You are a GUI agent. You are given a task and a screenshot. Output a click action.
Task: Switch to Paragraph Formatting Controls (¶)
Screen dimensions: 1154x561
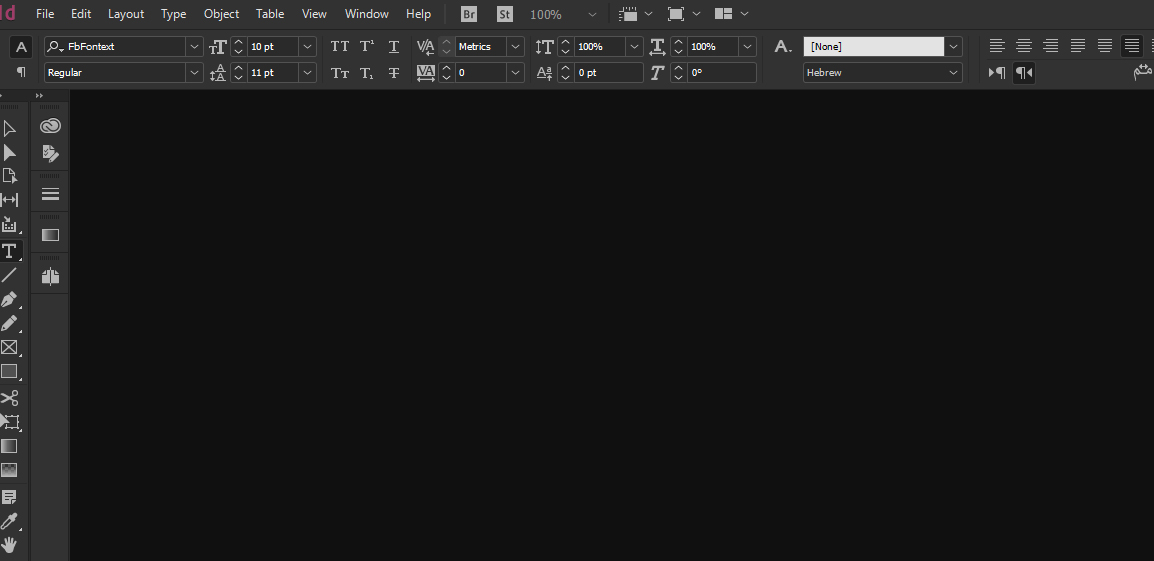tap(21, 72)
